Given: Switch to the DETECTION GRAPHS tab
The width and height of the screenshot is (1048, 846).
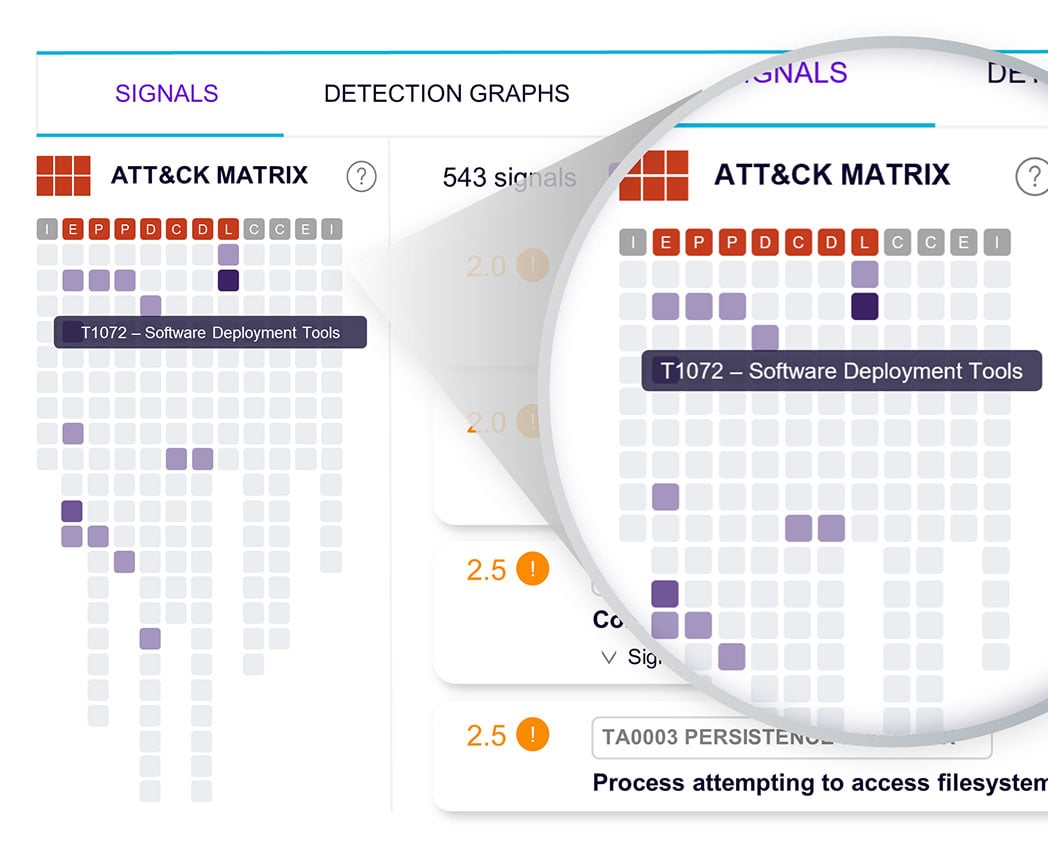Looking at the screenshot, I should tap(446, 93).
